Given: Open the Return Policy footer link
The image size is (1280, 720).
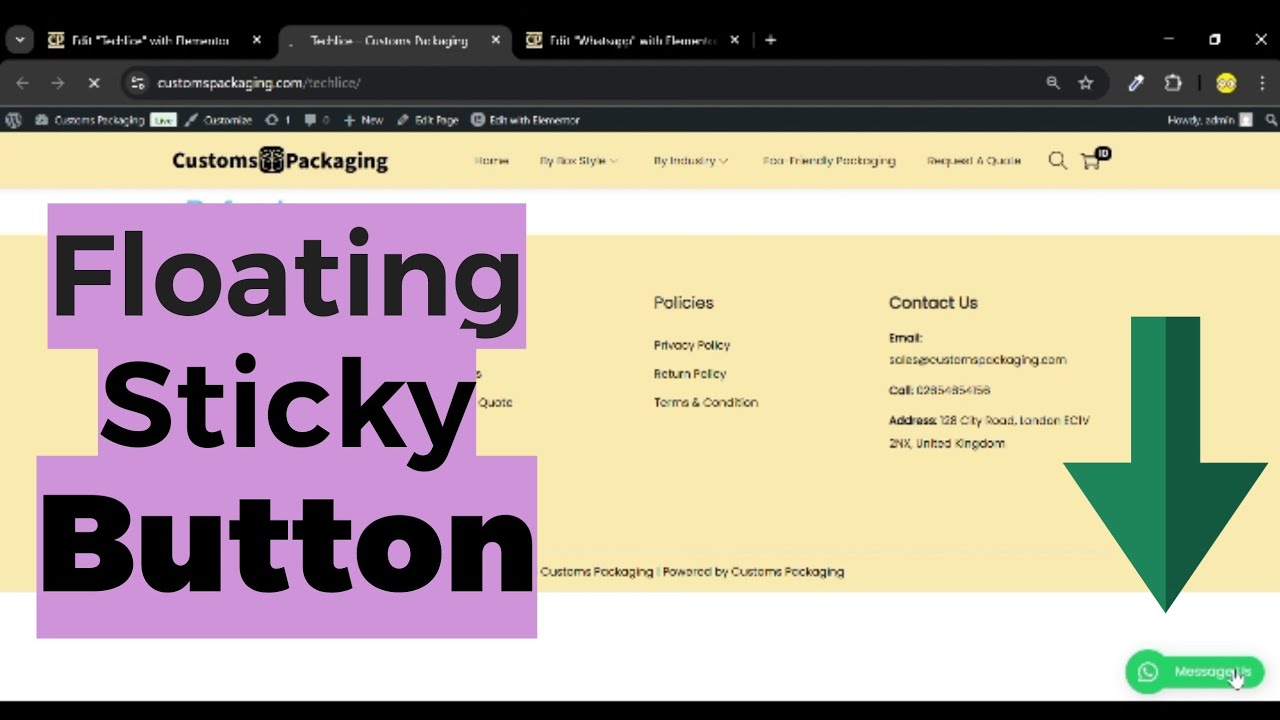Looking at the screenshot, I should click(690, 374).
